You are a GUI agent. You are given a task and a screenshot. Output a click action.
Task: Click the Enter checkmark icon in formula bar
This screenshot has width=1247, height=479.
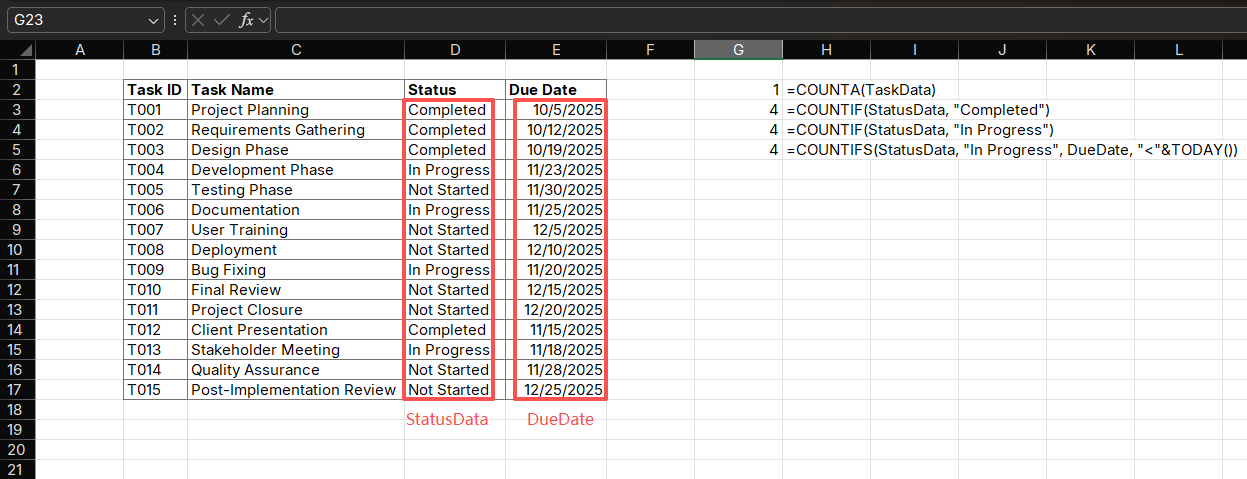click(x=221, y=20)
